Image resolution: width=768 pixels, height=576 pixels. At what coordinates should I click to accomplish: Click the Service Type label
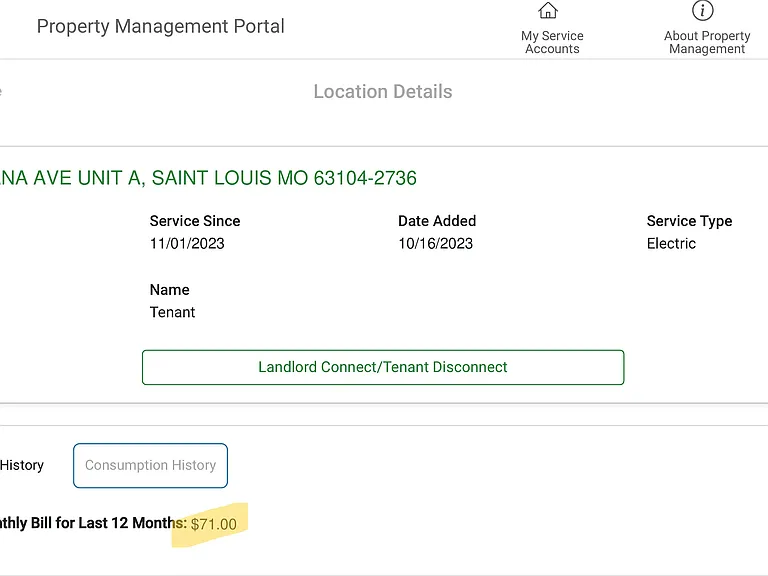click(689, 221)
